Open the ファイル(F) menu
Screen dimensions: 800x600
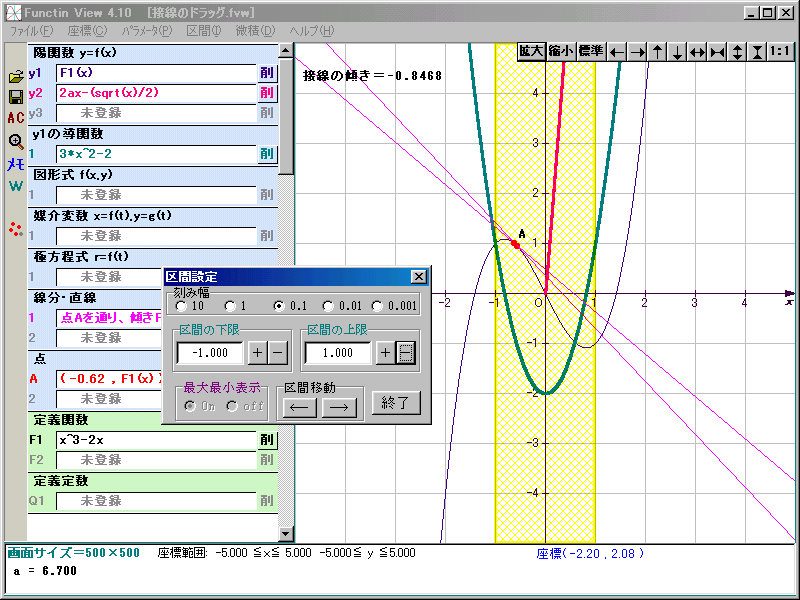31,31
